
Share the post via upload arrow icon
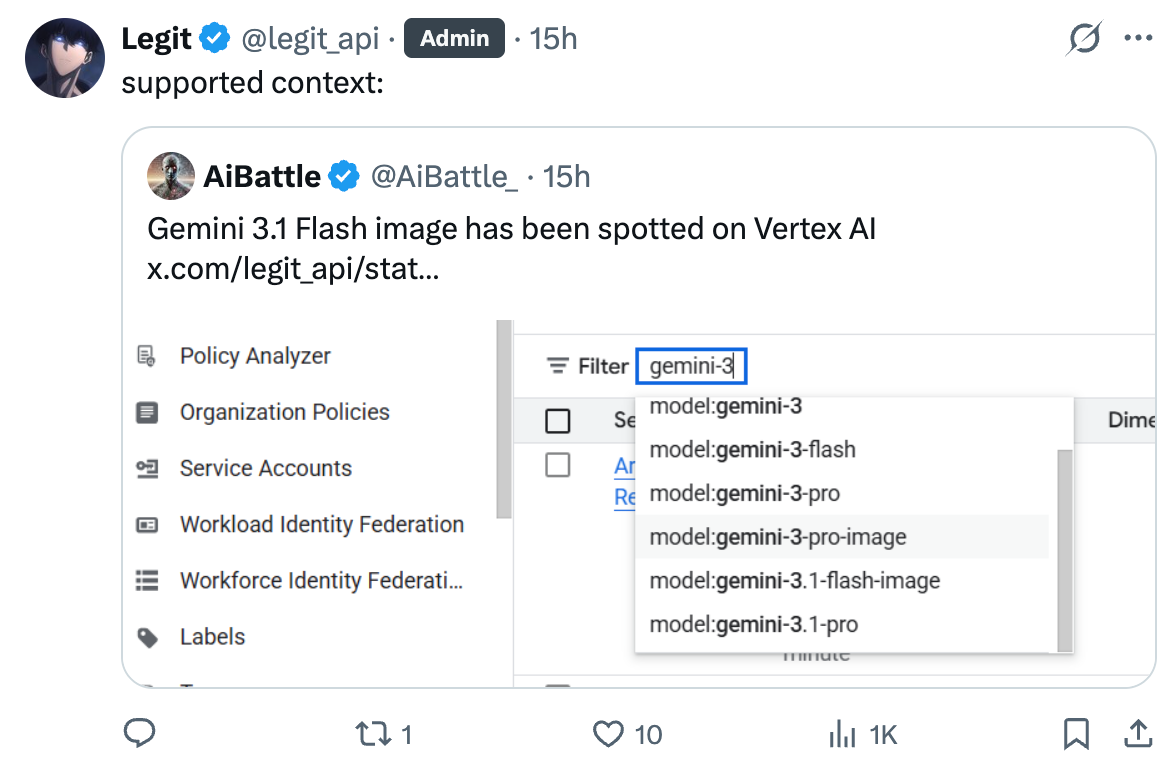coord(1138,735)
